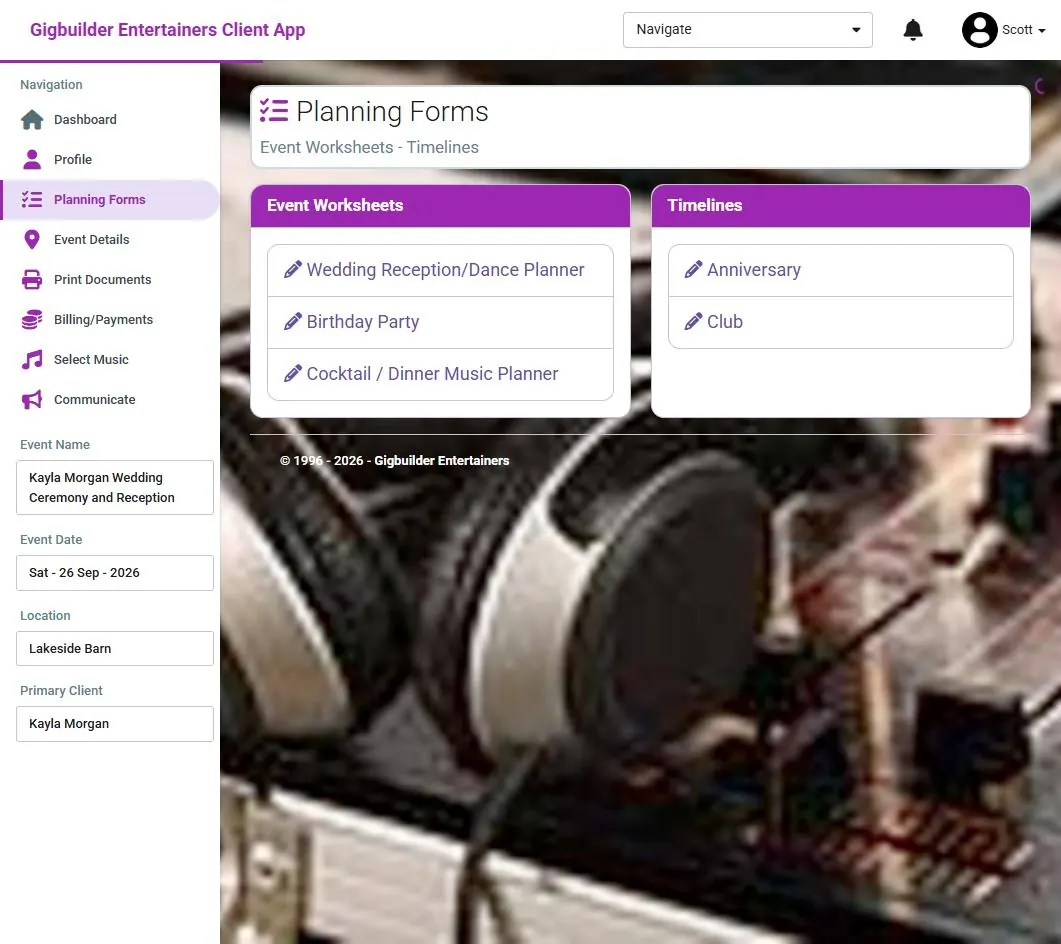Click the Print Documents printer icon
Image resolution: width=1061 pixels, height=944 pixels.
(x=32, y=279)
